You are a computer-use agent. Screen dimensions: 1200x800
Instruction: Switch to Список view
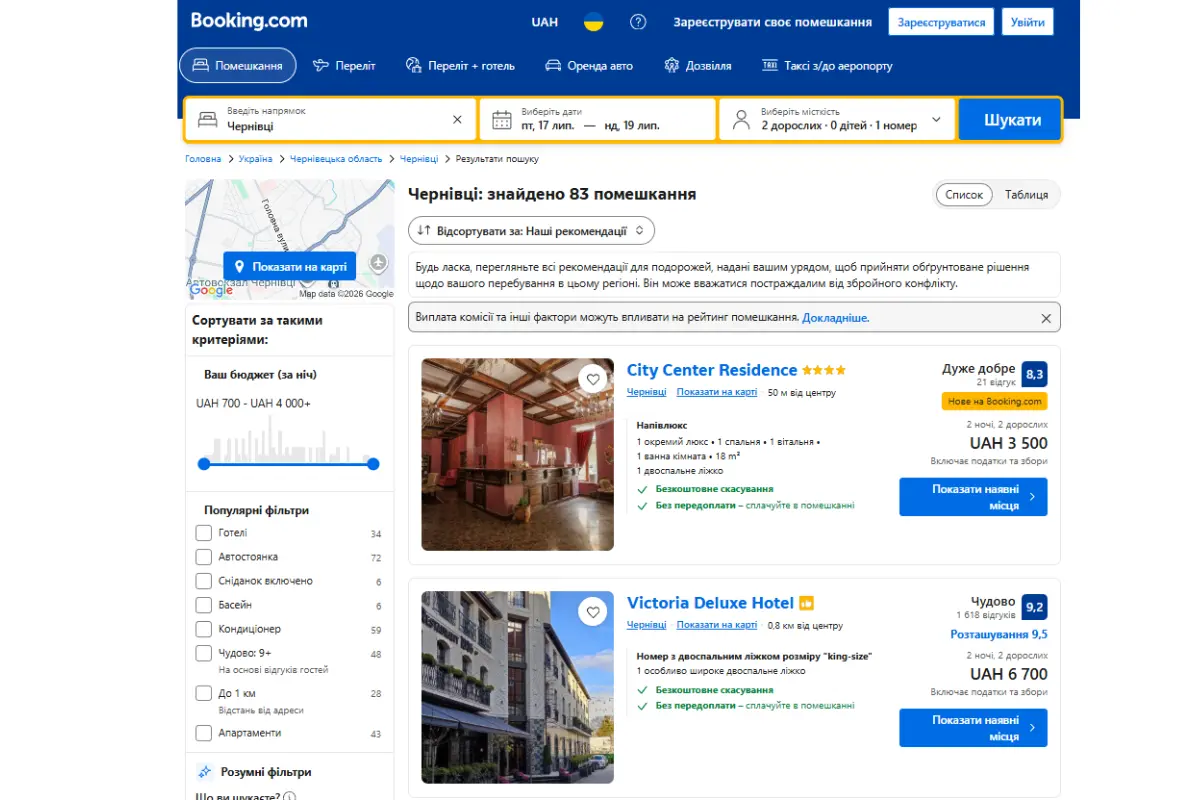964,195
